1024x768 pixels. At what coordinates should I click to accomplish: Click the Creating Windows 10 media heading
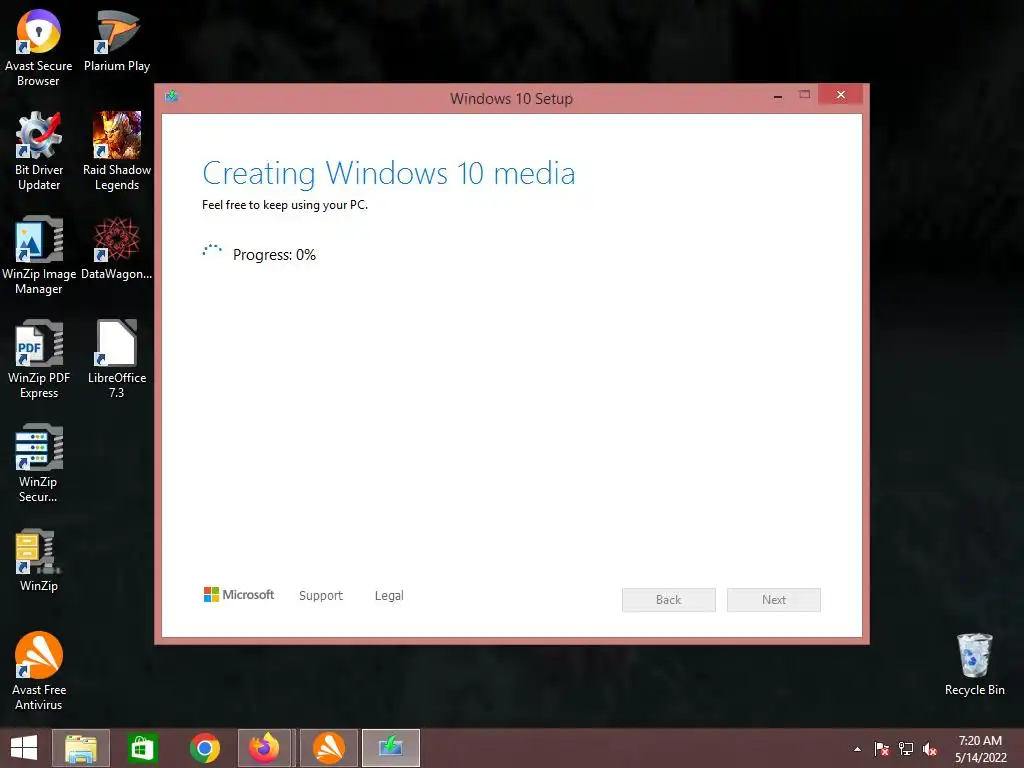389,174
